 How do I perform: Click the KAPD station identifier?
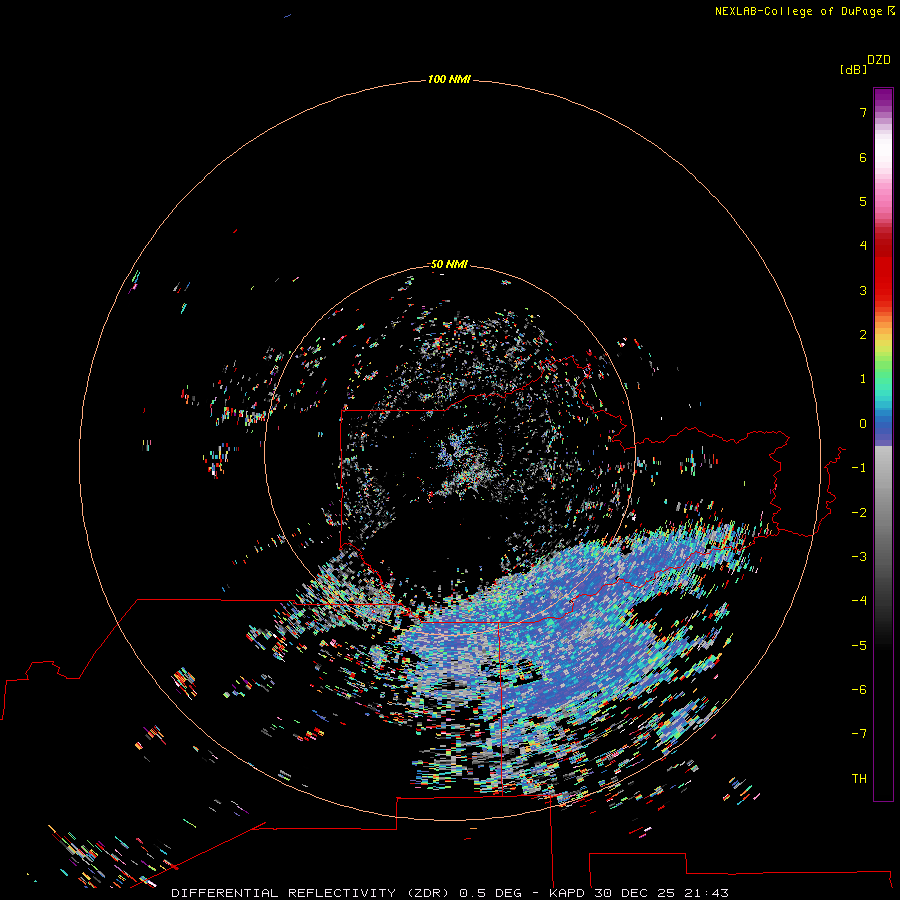point(567,893)
